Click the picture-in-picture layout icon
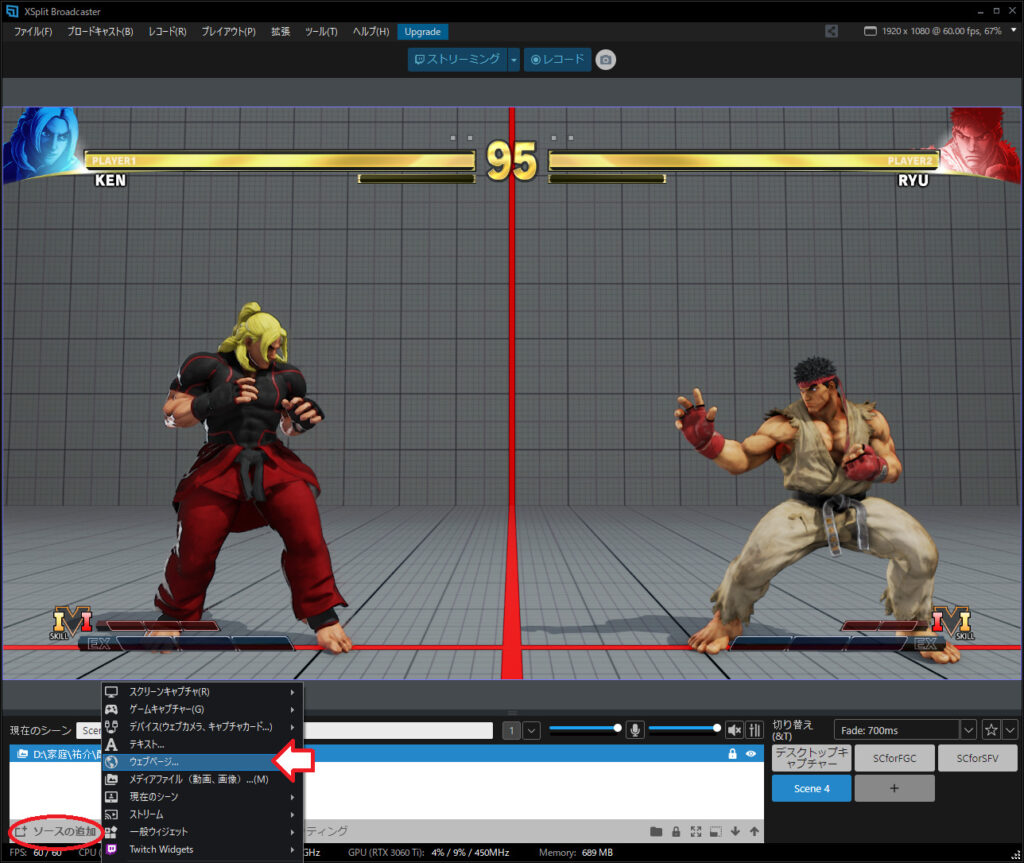The height and width of the screenshot is (863, 1024). pyautogui.click(x=716, y=831)
